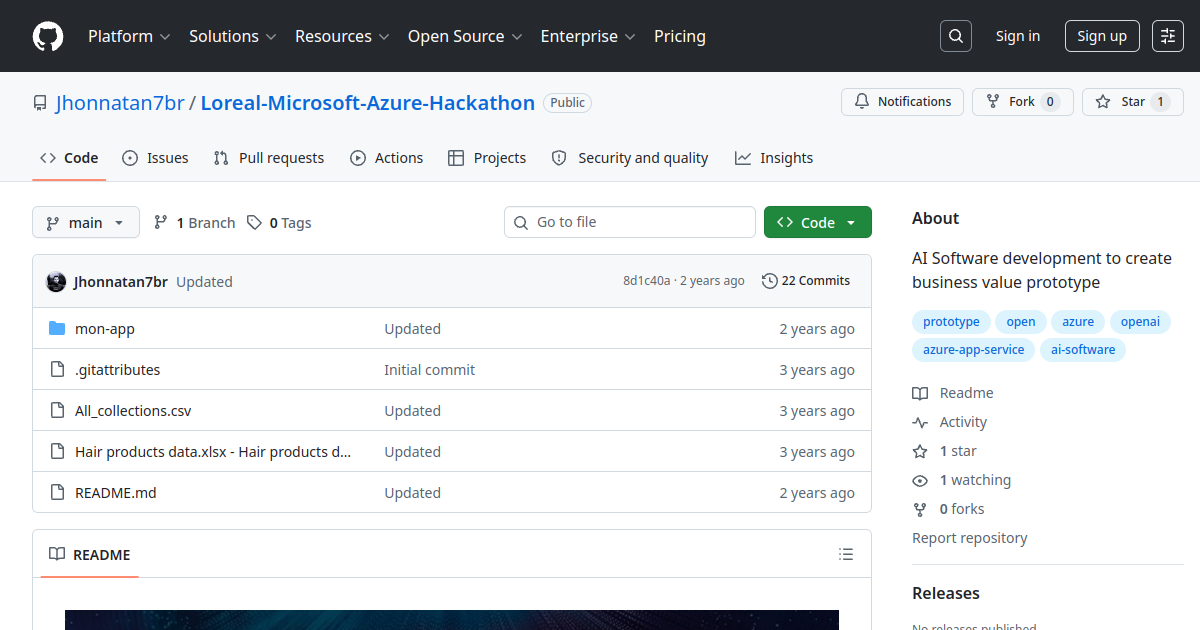
Task: Click the pulse icon beside Activity
Action: click(x=920, y=422)
